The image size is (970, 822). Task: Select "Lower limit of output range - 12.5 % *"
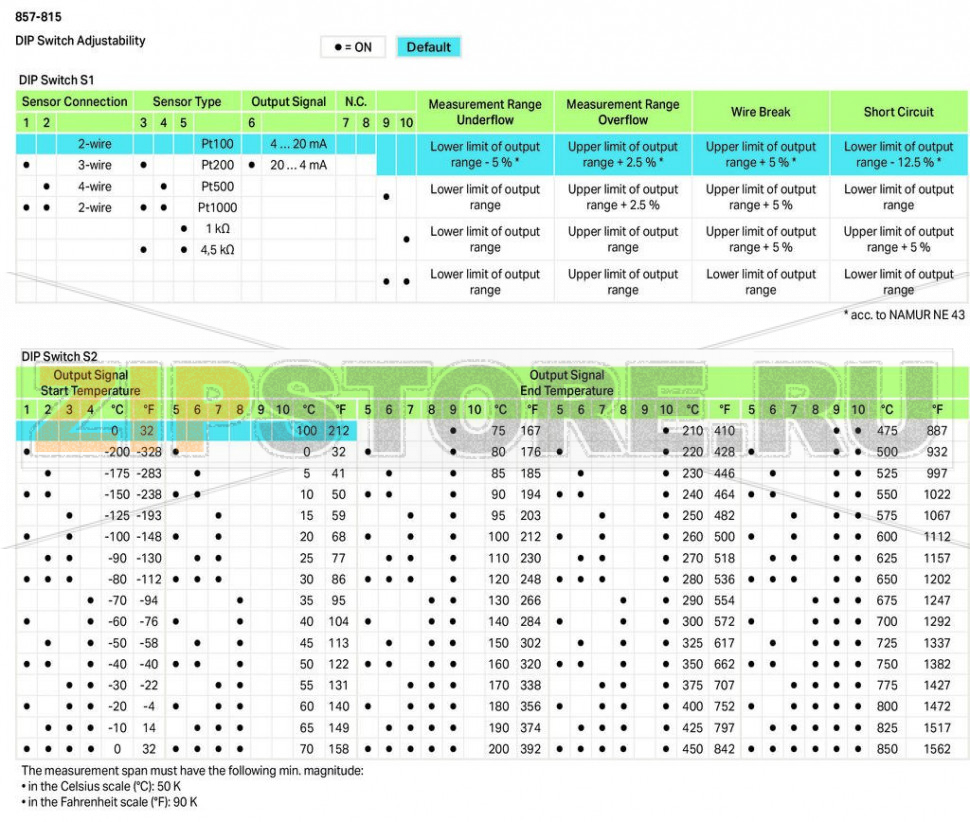click(898, 155)
